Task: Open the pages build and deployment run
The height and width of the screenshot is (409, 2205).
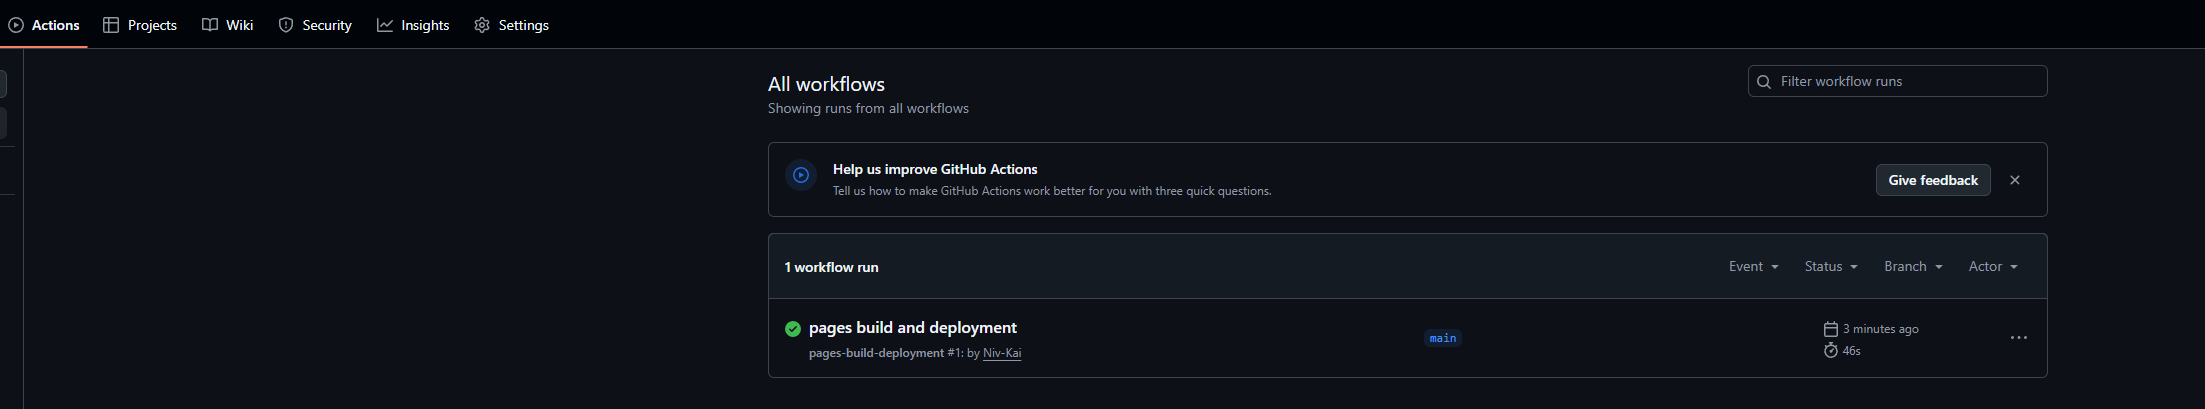Action: point(912,327)
